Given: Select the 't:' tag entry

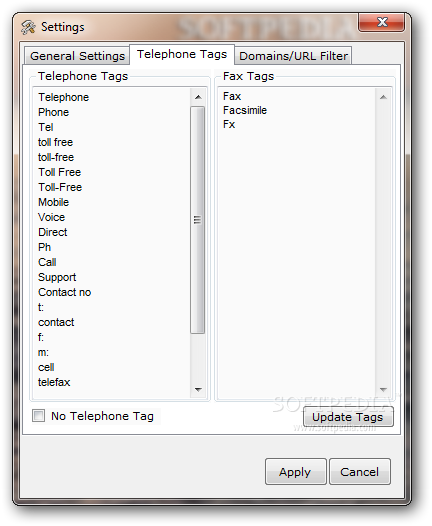Looking at the screenshot, I should (41, 307).
